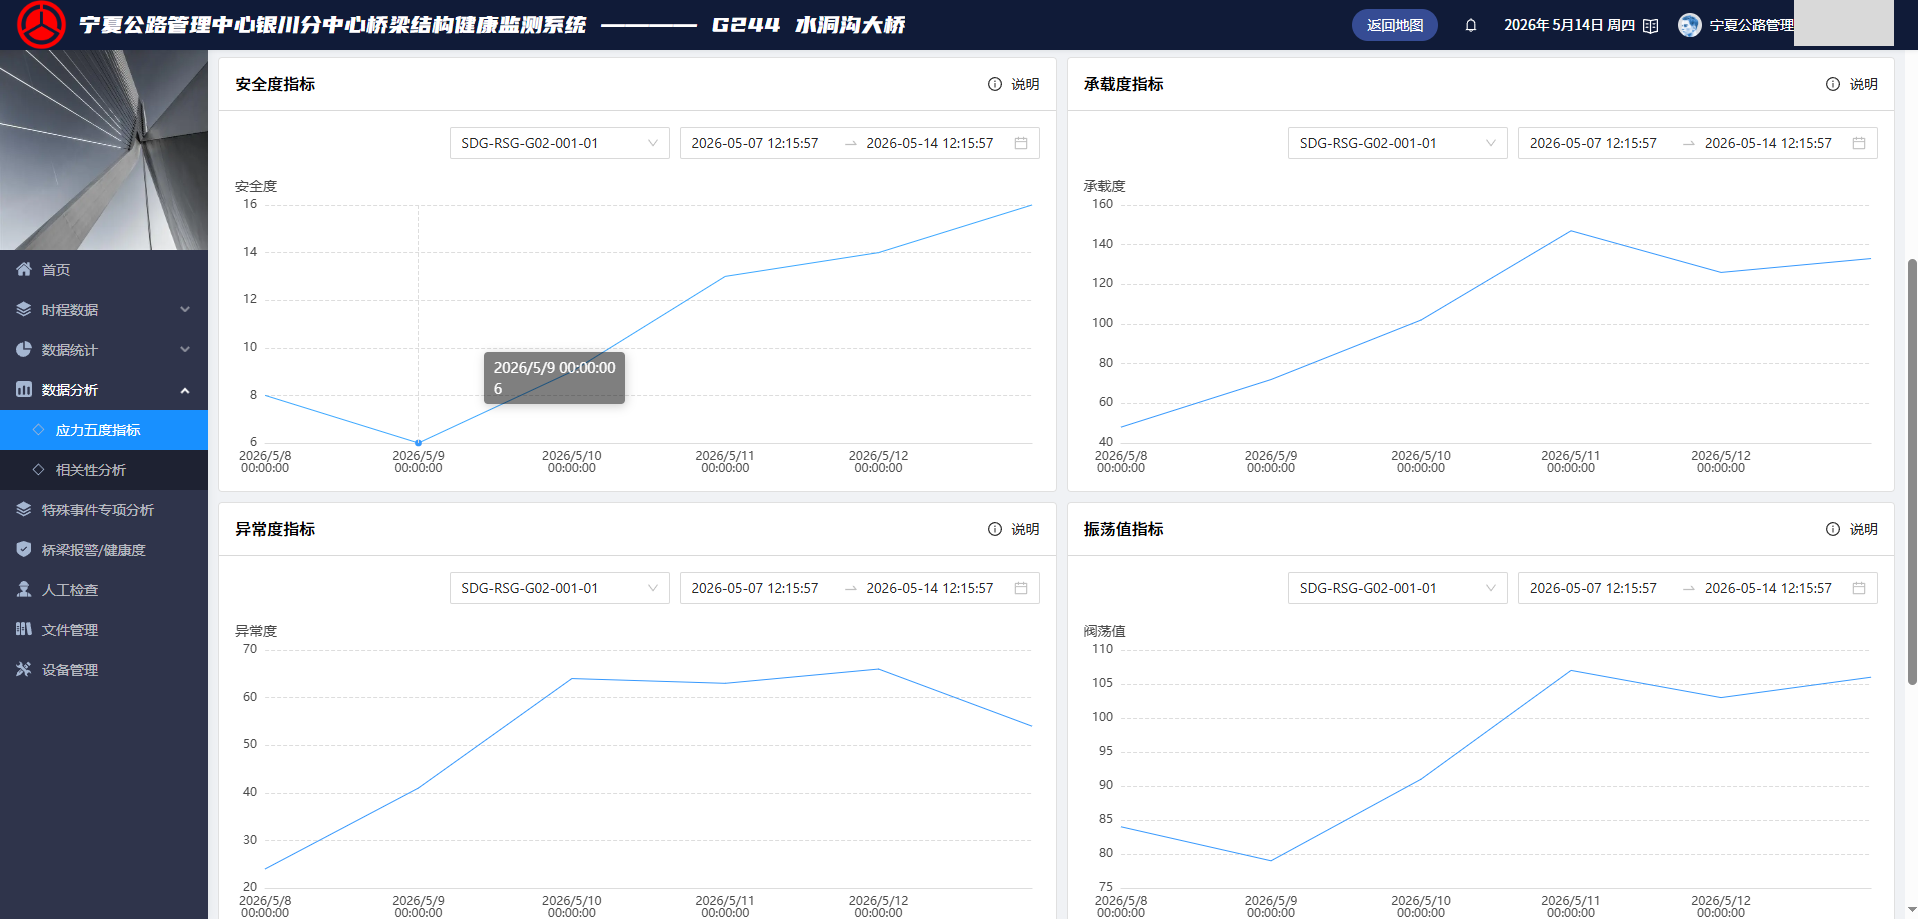
Task: Click diamond icon beside 相关性分析
Action: tap(39, 469)
